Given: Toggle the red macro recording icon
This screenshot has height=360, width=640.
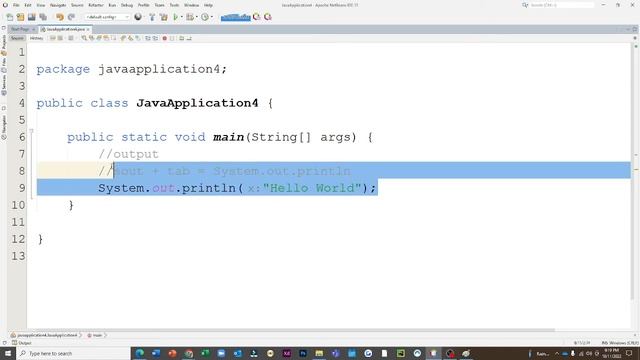Looking at the screenshot, I should click(x=165, y=38).
